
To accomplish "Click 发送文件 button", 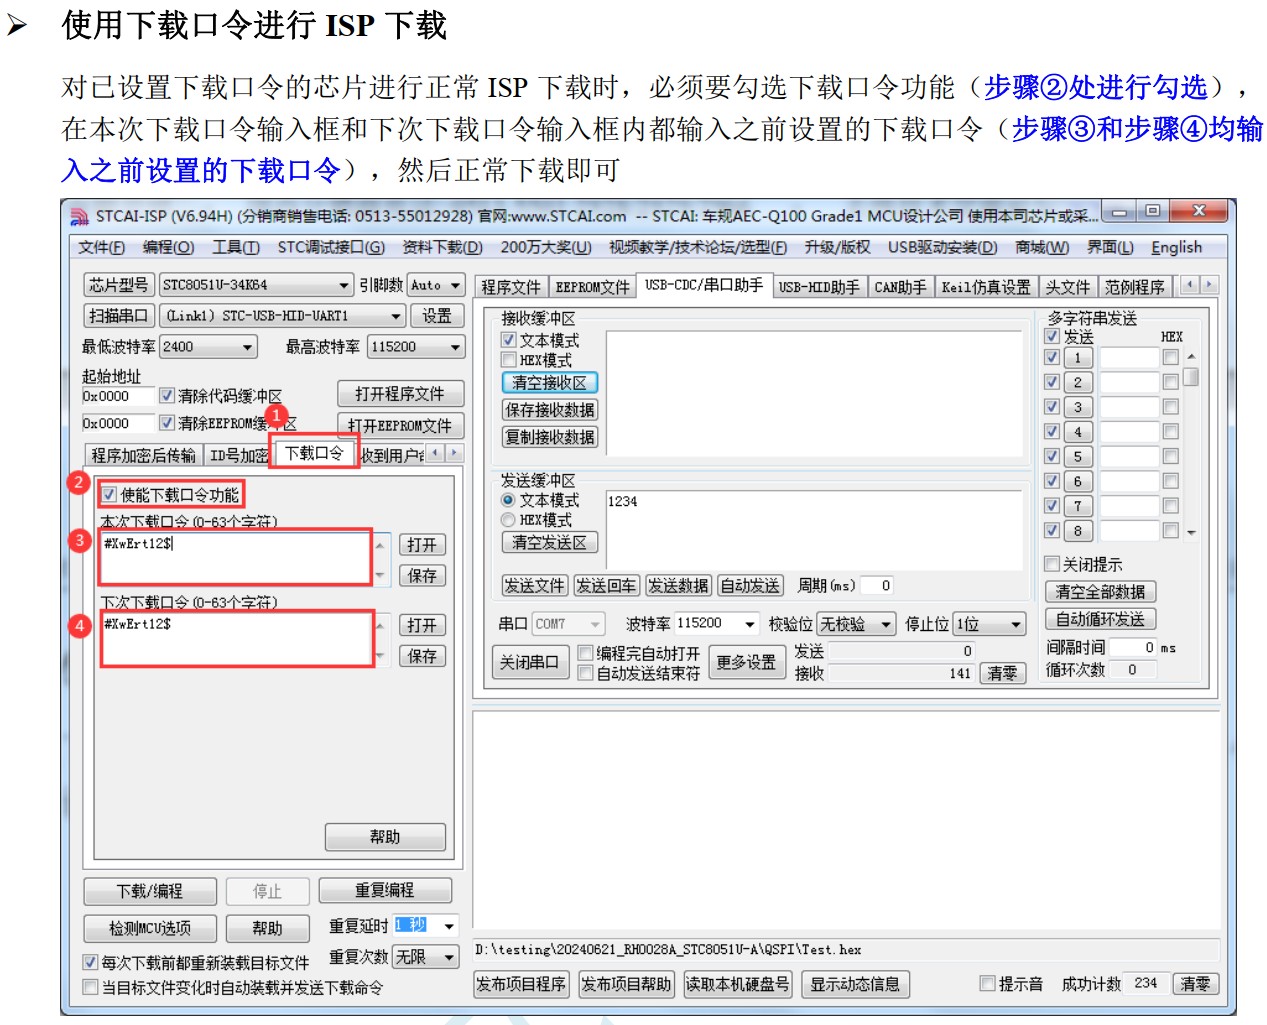I will click(534, 586).
